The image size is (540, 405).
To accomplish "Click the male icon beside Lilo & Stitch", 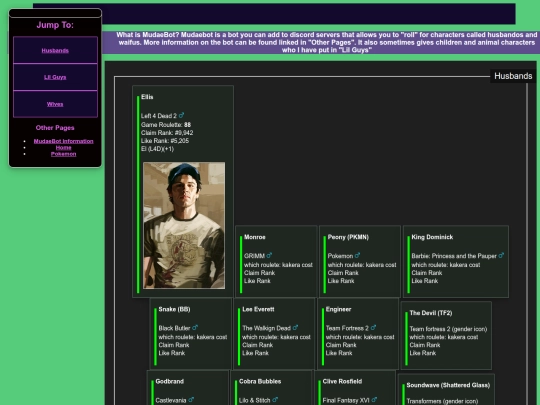I will coord(275,399).
